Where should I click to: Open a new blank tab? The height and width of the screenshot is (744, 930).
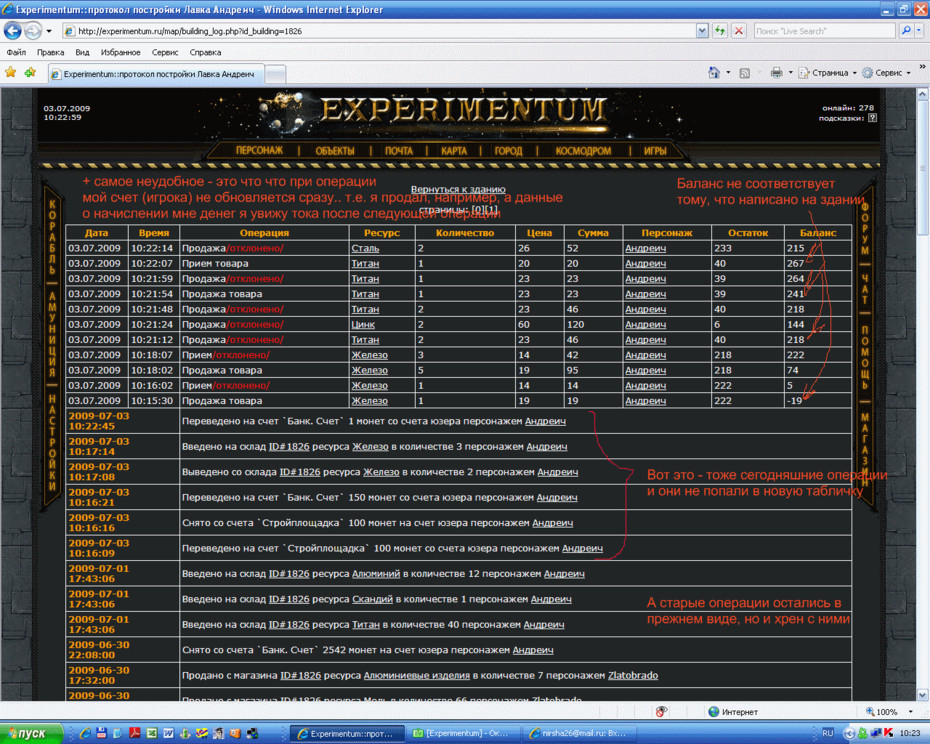[275, 75]
